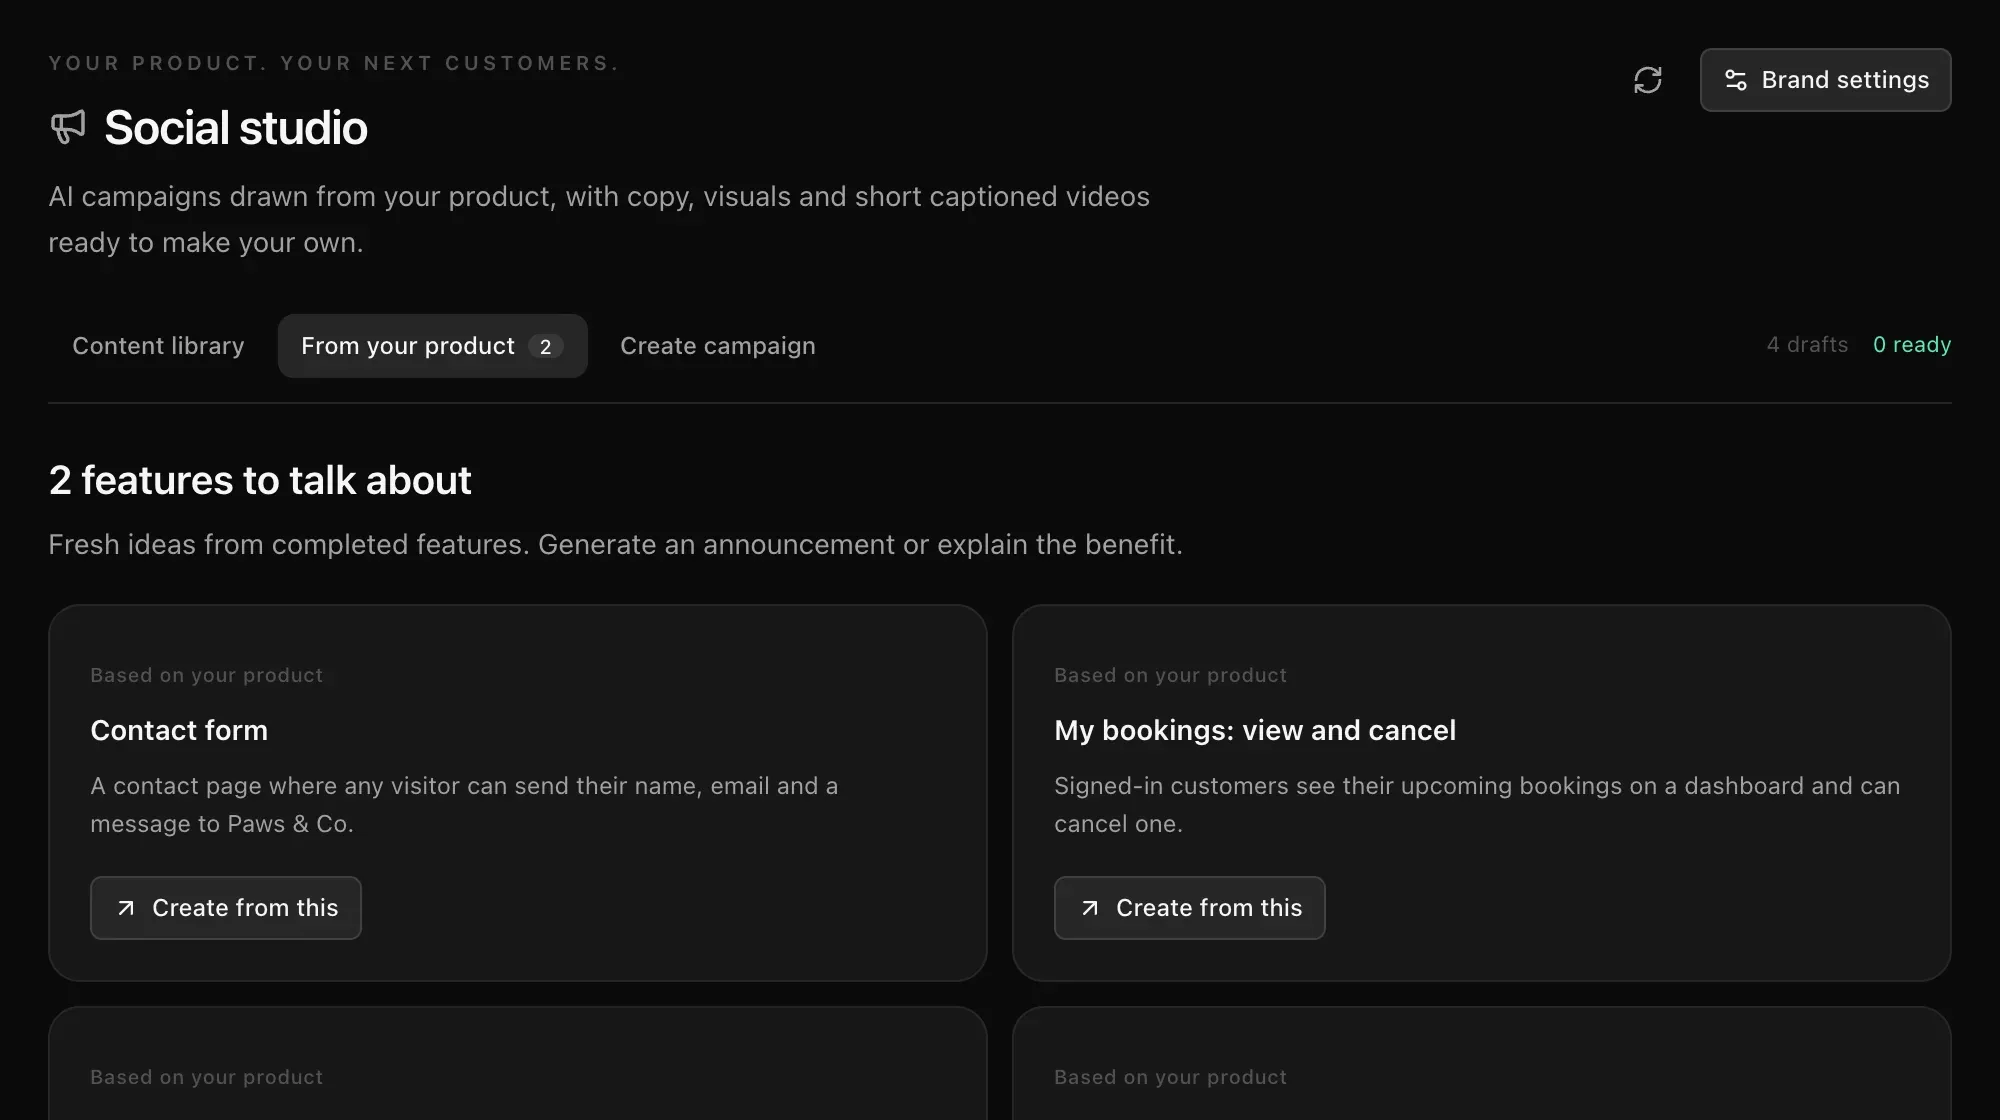Click Create from this for My bookings
This screenshot has width=2000, height=1120.
(x=1189, y=908)
